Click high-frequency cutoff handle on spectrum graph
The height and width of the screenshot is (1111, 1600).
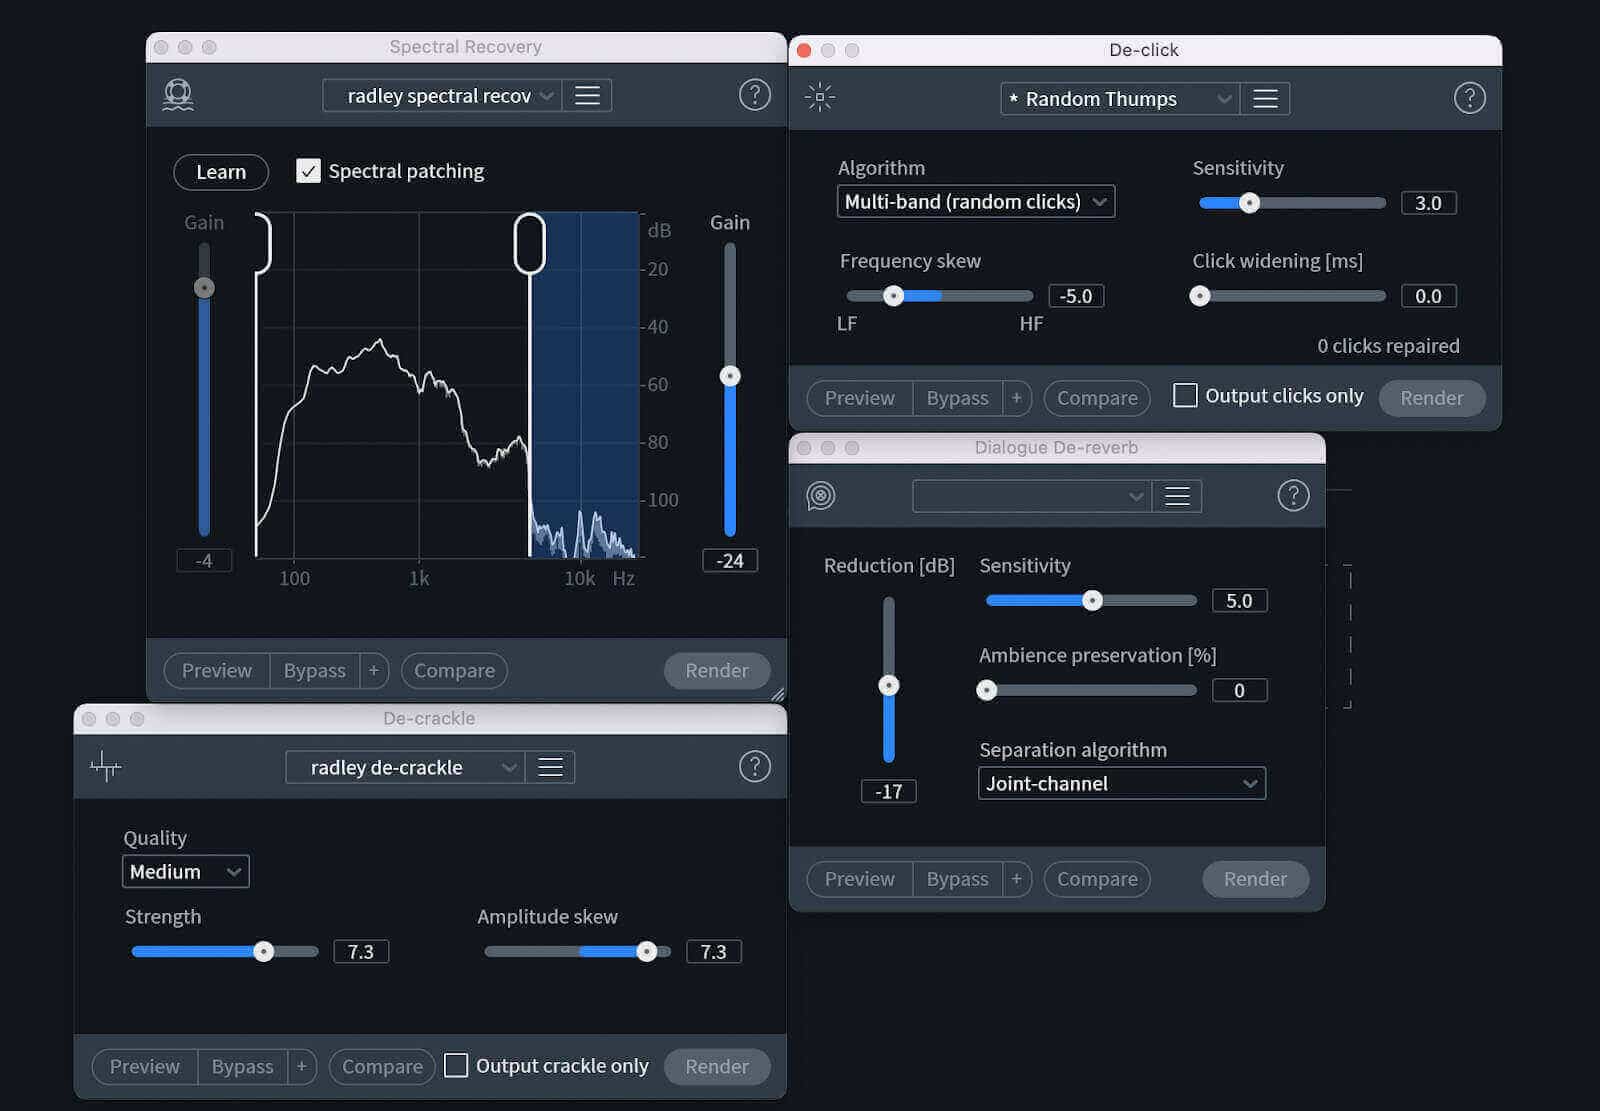530,243
